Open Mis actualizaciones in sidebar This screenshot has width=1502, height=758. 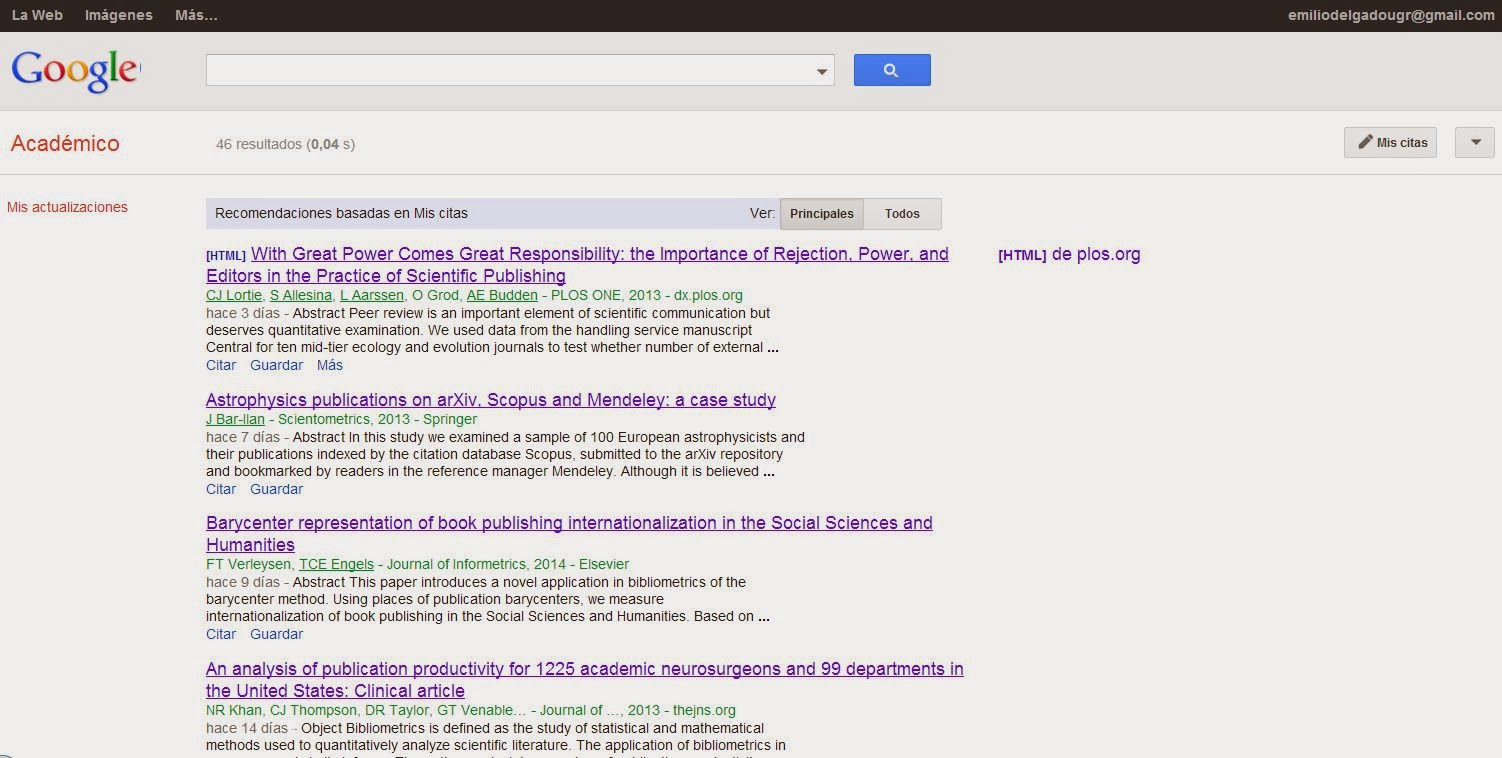click(x=67, y=207)
